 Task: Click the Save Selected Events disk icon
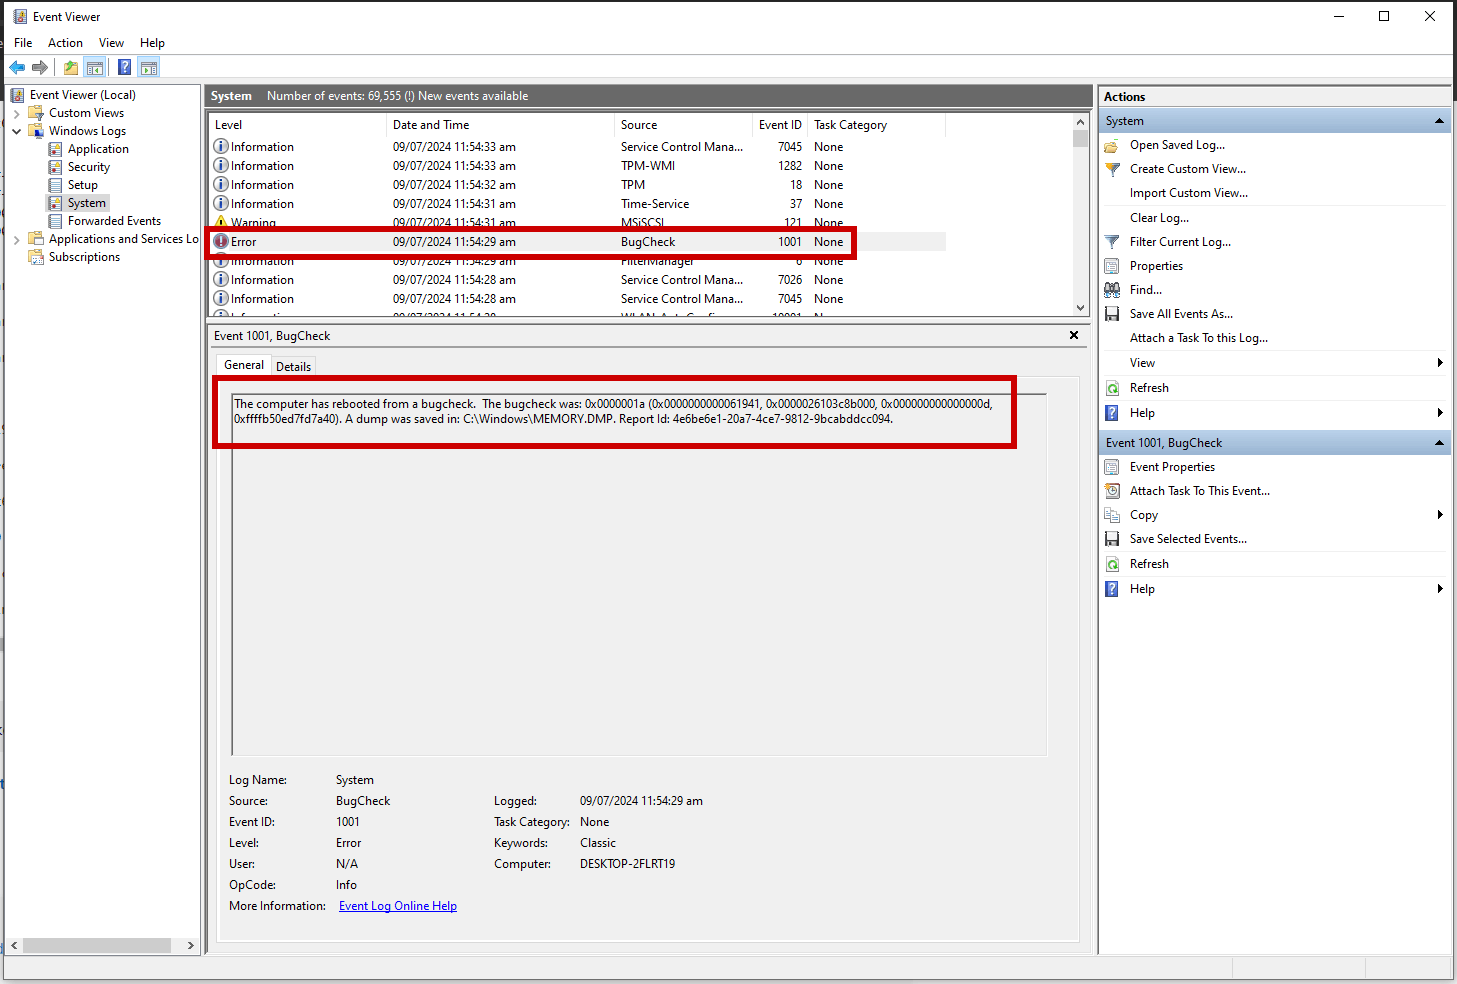pyautogui.click(x=1112, y=539)
